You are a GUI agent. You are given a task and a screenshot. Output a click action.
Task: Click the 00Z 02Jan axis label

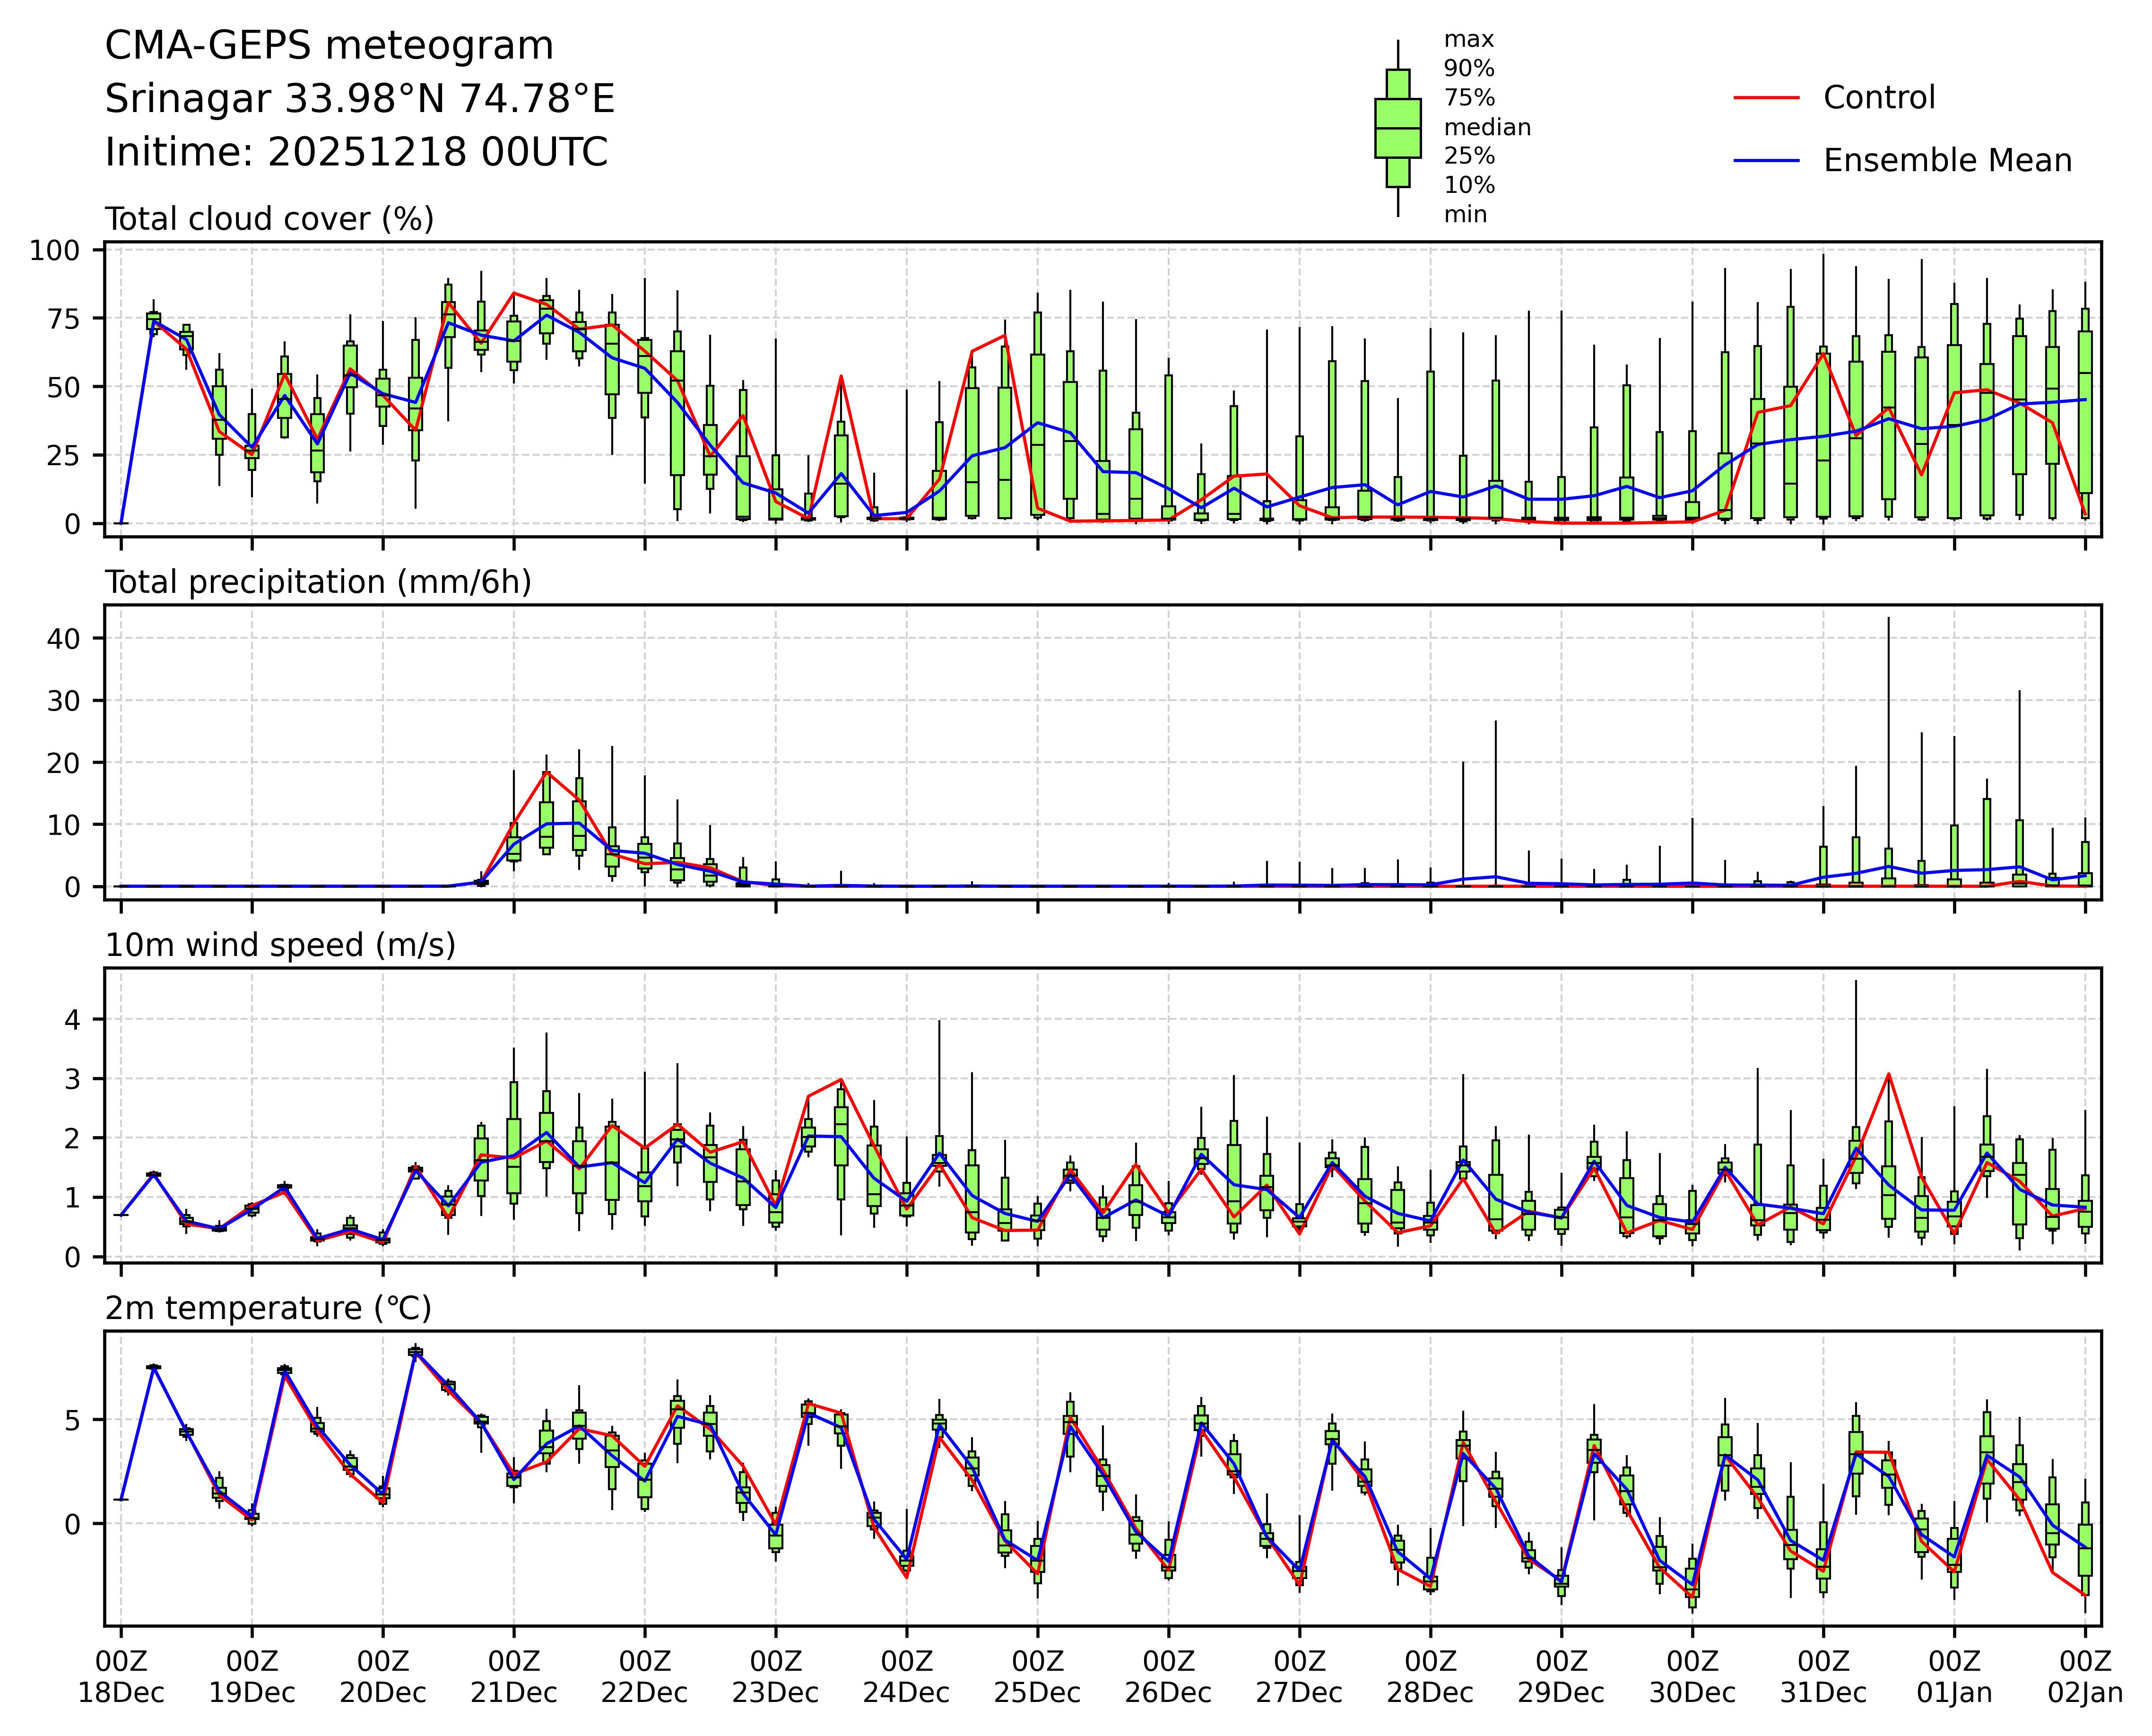2085,1677
